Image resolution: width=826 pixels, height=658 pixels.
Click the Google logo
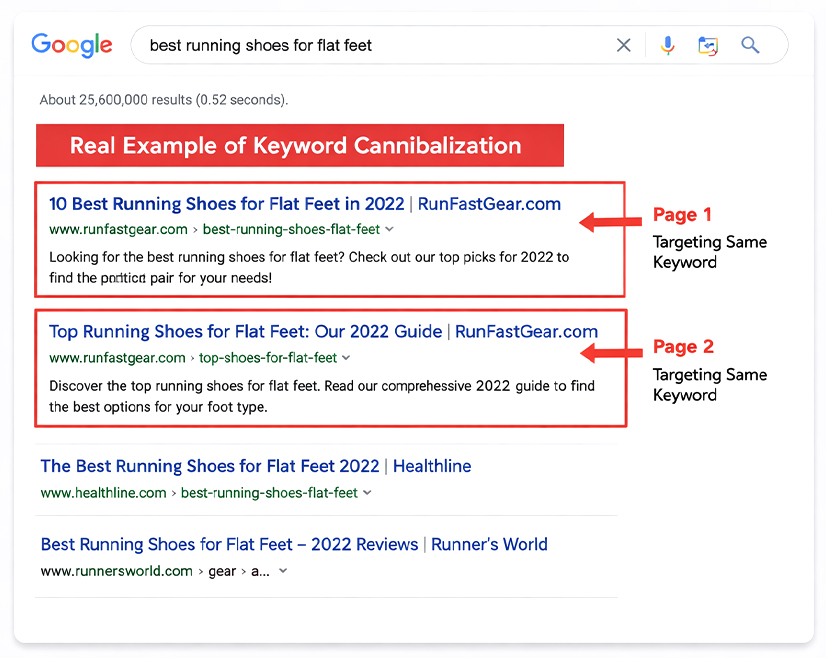71,44
